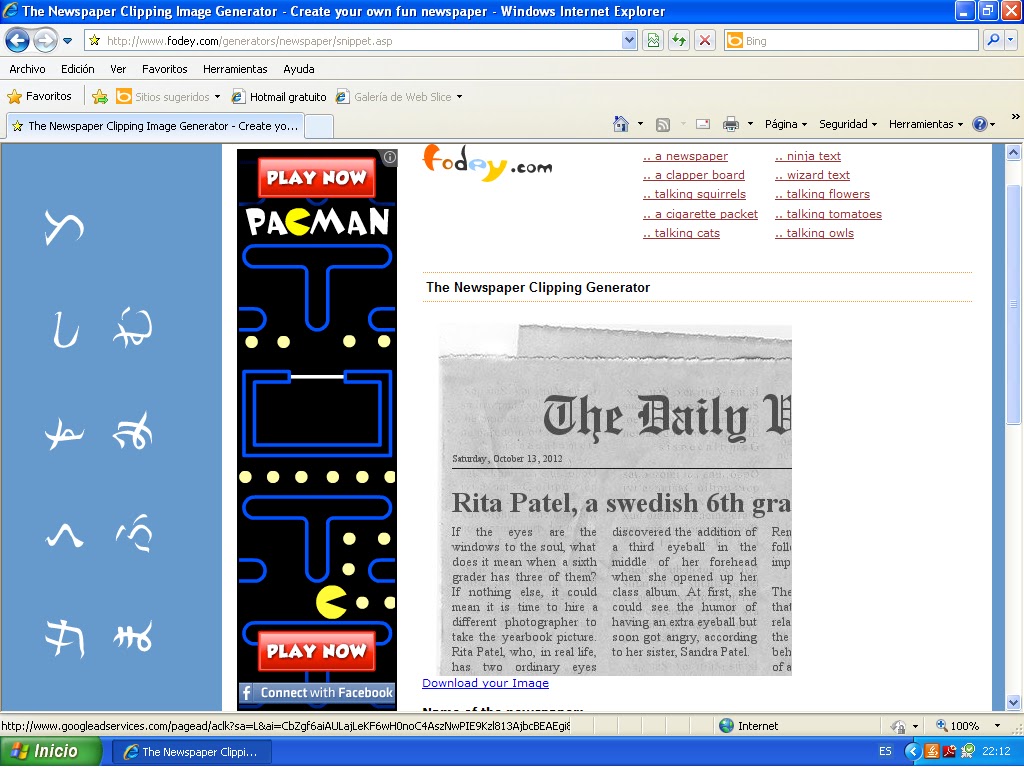Open the Archivo menu
This screenshot has width=1024, height=768.
tap(27, 69)
